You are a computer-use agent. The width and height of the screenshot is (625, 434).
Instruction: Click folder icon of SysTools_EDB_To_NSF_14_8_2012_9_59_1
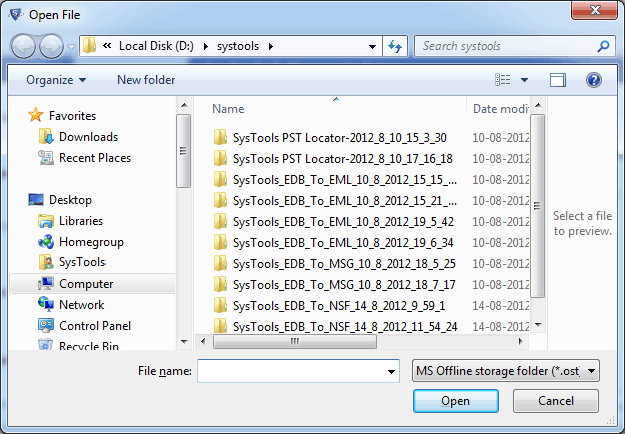220,306
